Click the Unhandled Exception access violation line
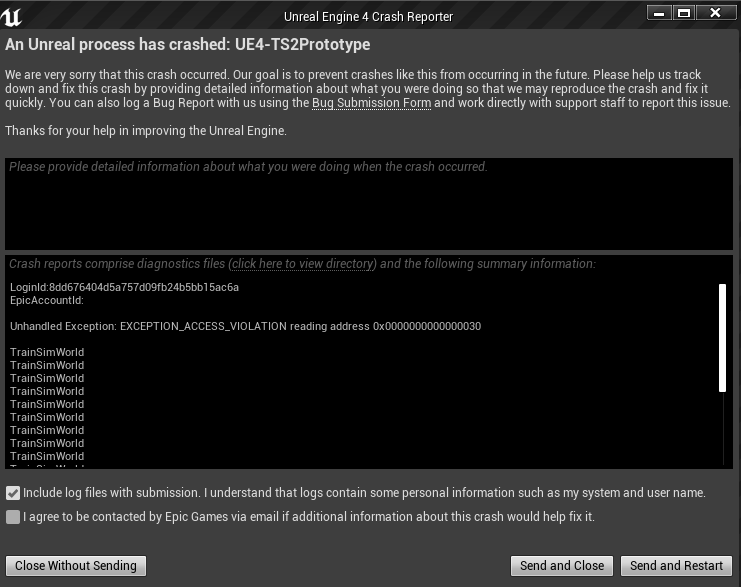Screen dimensions: 741x587 [245, 326]
